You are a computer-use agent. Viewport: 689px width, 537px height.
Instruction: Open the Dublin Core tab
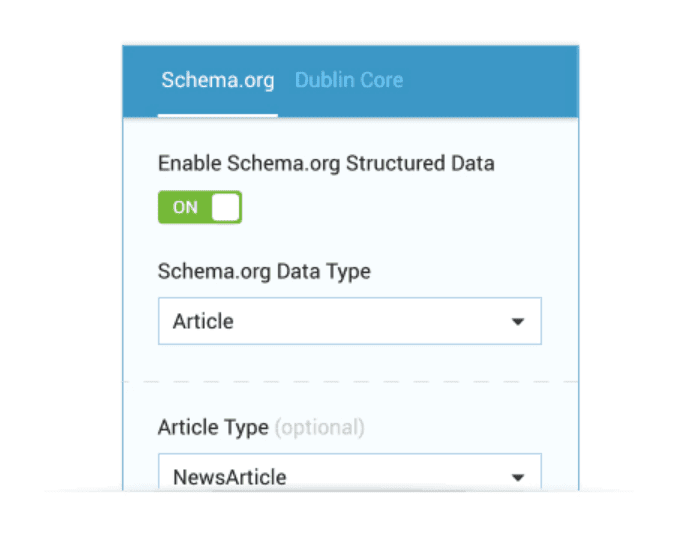[x=348, y=81]
